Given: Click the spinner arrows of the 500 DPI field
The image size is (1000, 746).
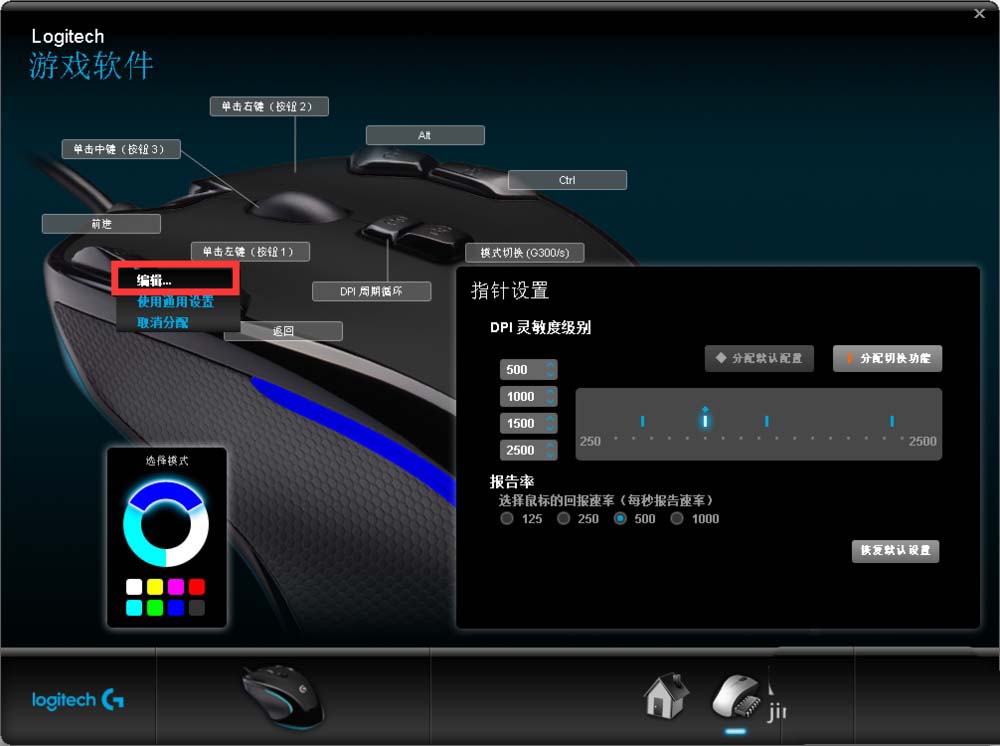Looking at the screenshot, I should click(x=550, y=370).
